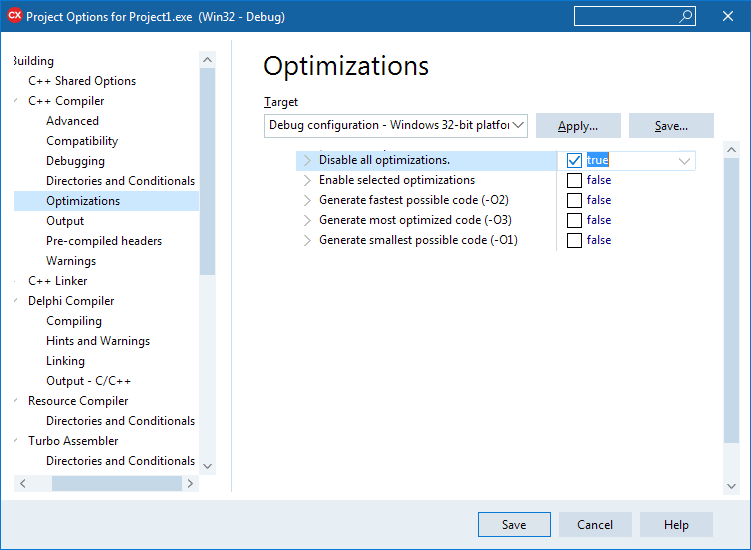The width and height of the screenshot is (751, 550).
Task: Expand the Generate smallest possible code row chevron
Action: tap(307, 241)
